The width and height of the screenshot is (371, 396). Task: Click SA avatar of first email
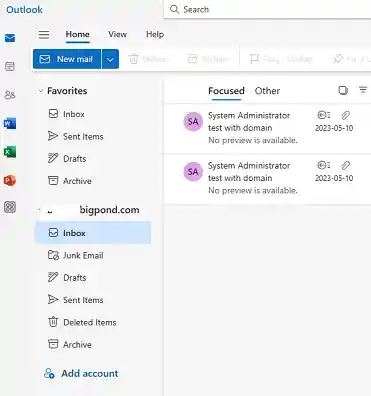point(193,121)
